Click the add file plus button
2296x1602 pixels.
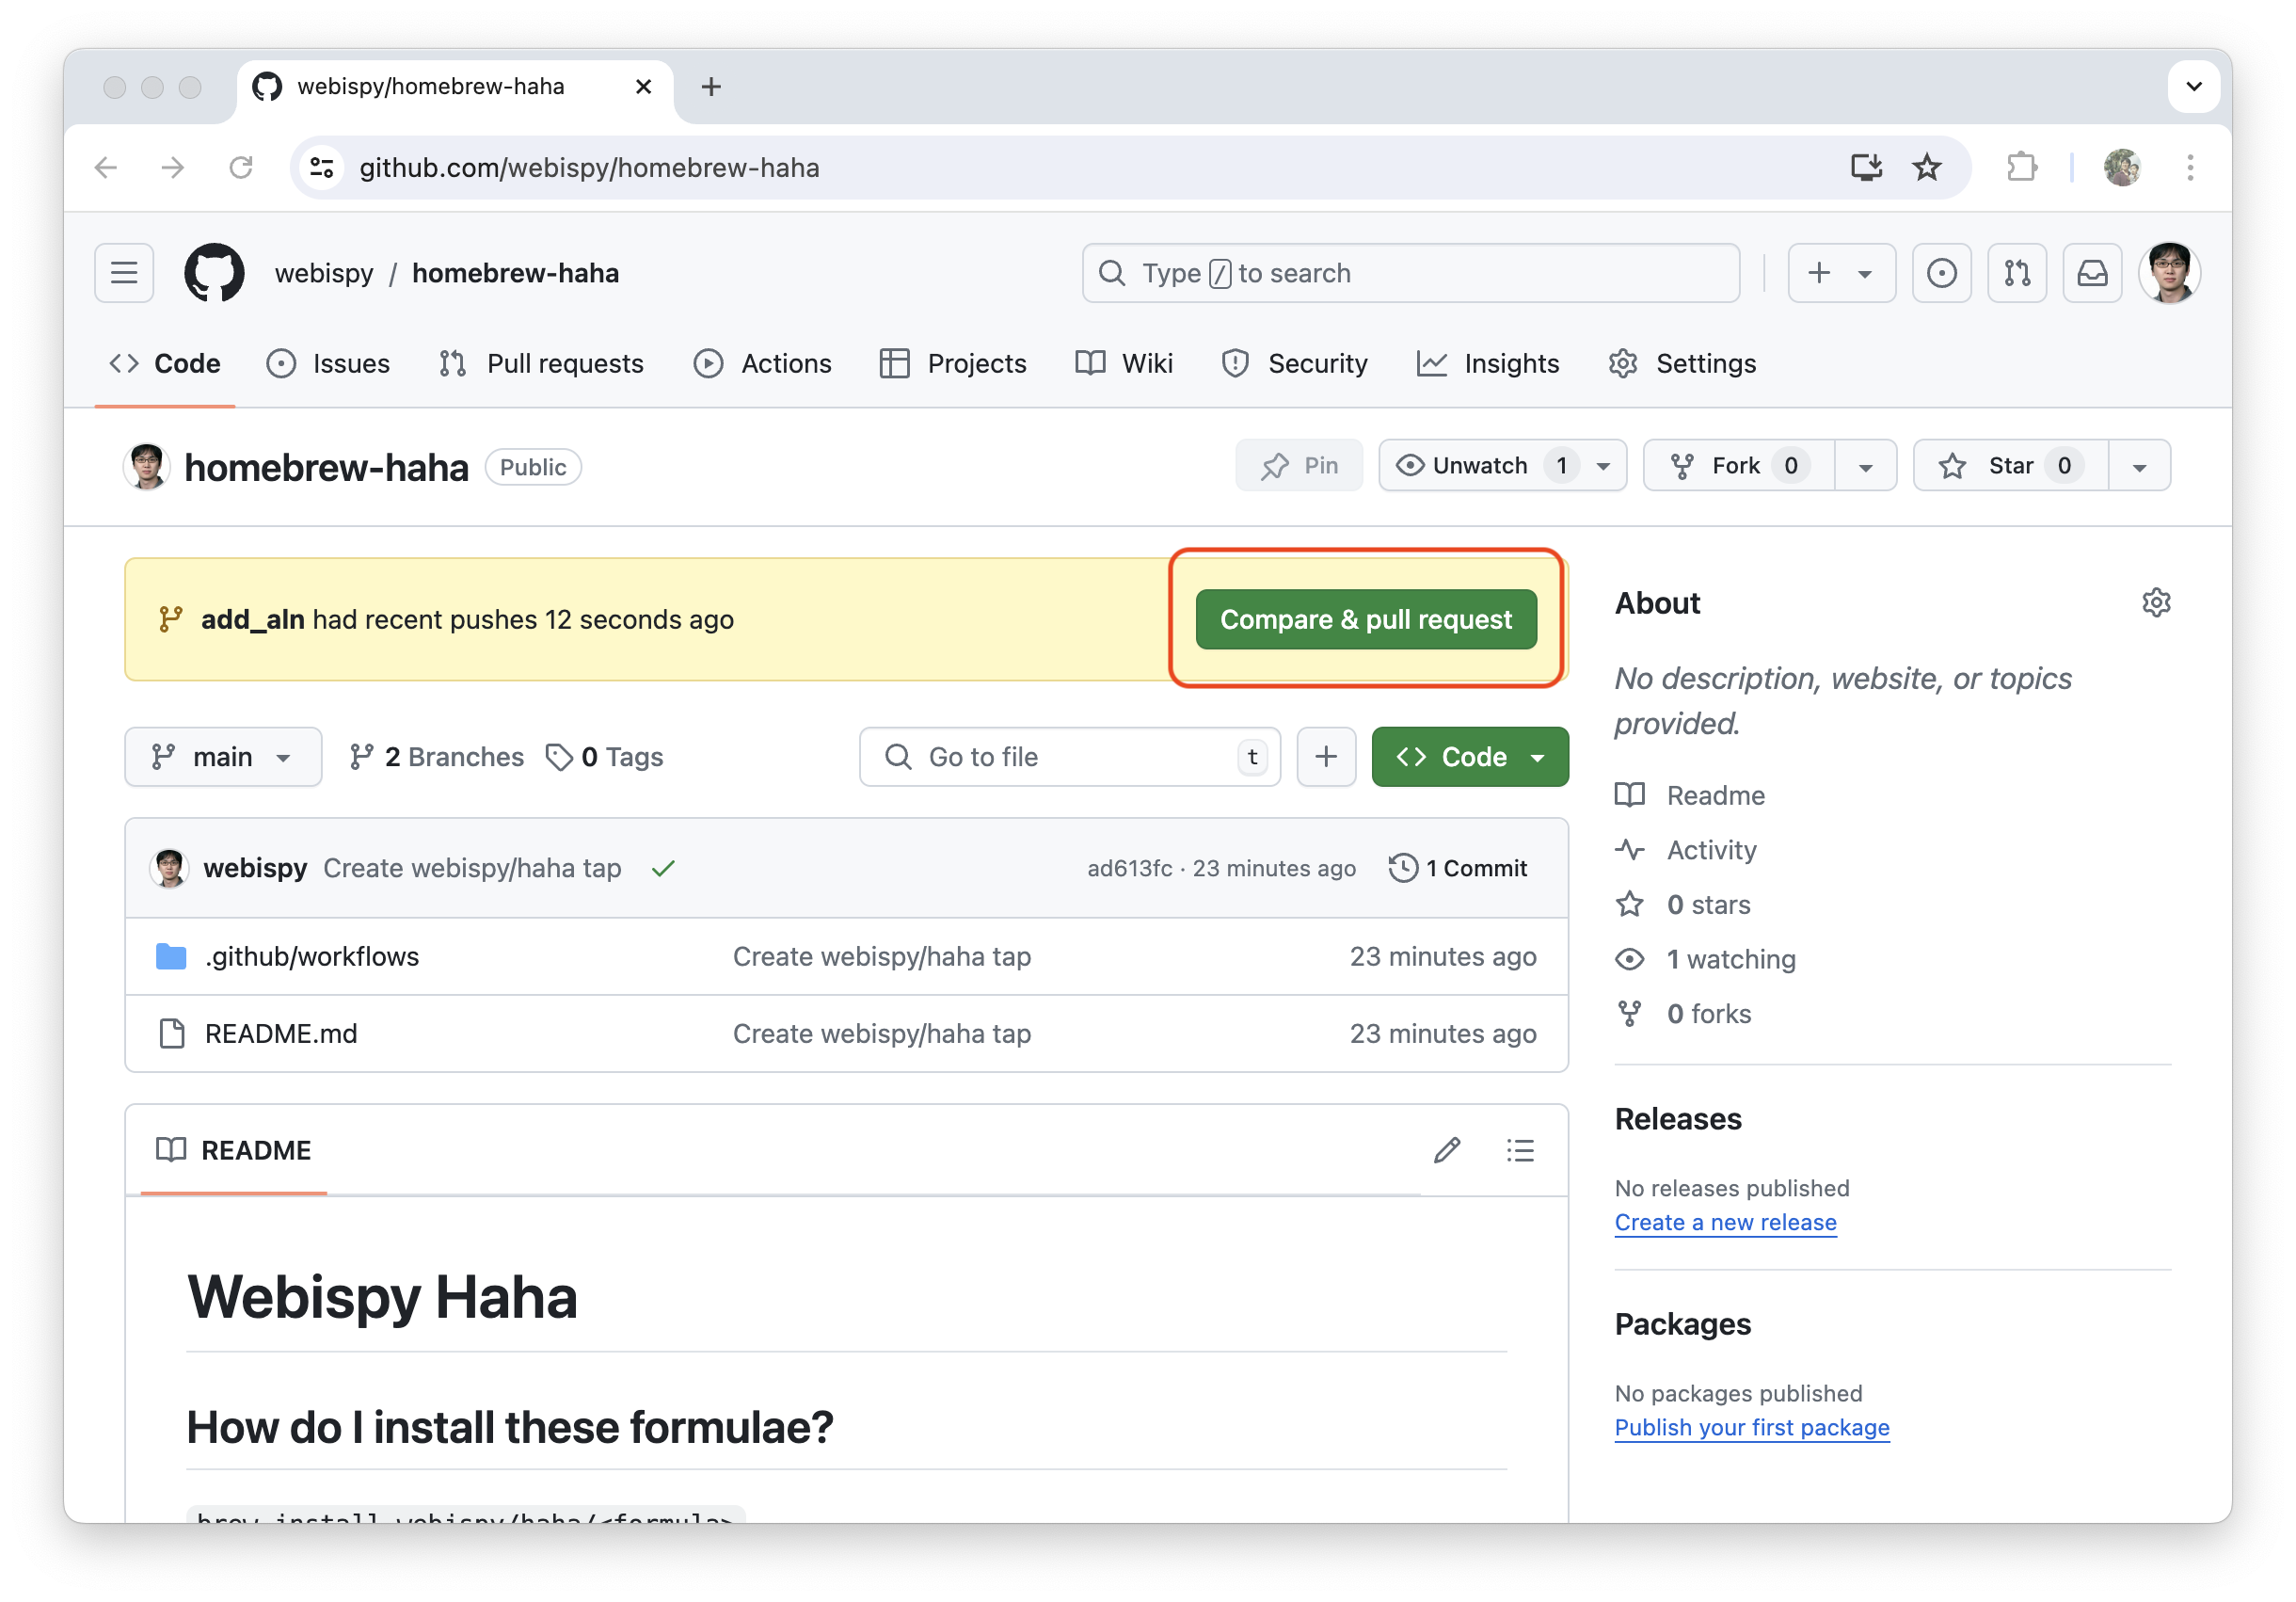(x=1326, y=757)
